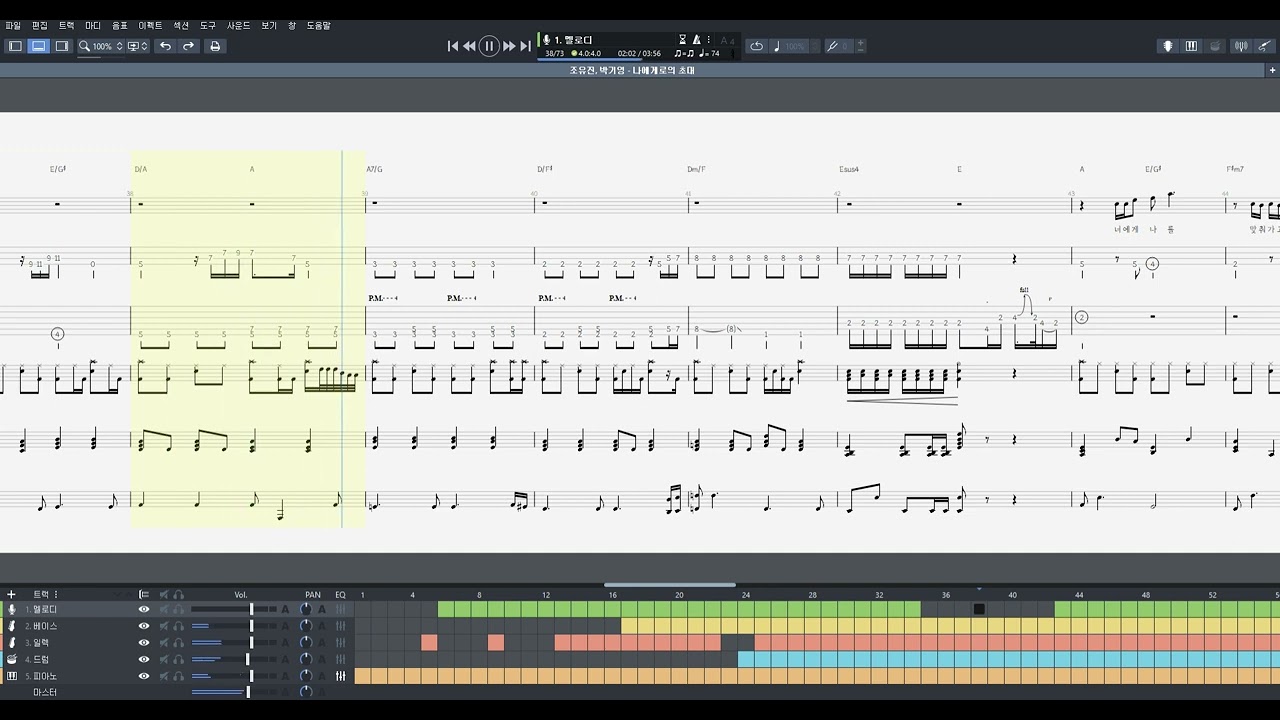Select the 일렉 track
Viewport: 1280px width, 720px height.
click(x=40, y=643)
